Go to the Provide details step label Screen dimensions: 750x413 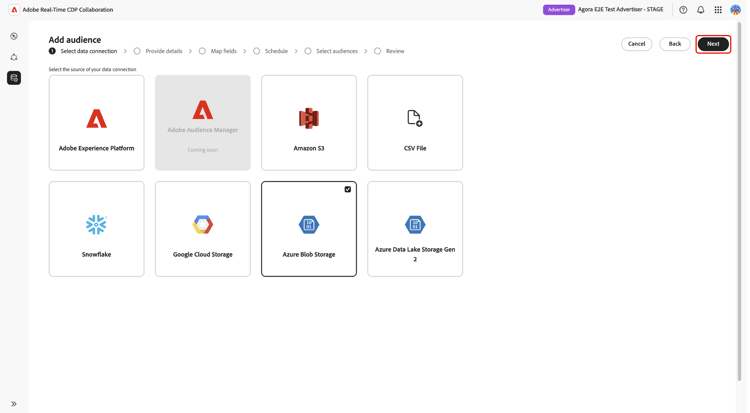pyautogui.click(x=164, y=51)
